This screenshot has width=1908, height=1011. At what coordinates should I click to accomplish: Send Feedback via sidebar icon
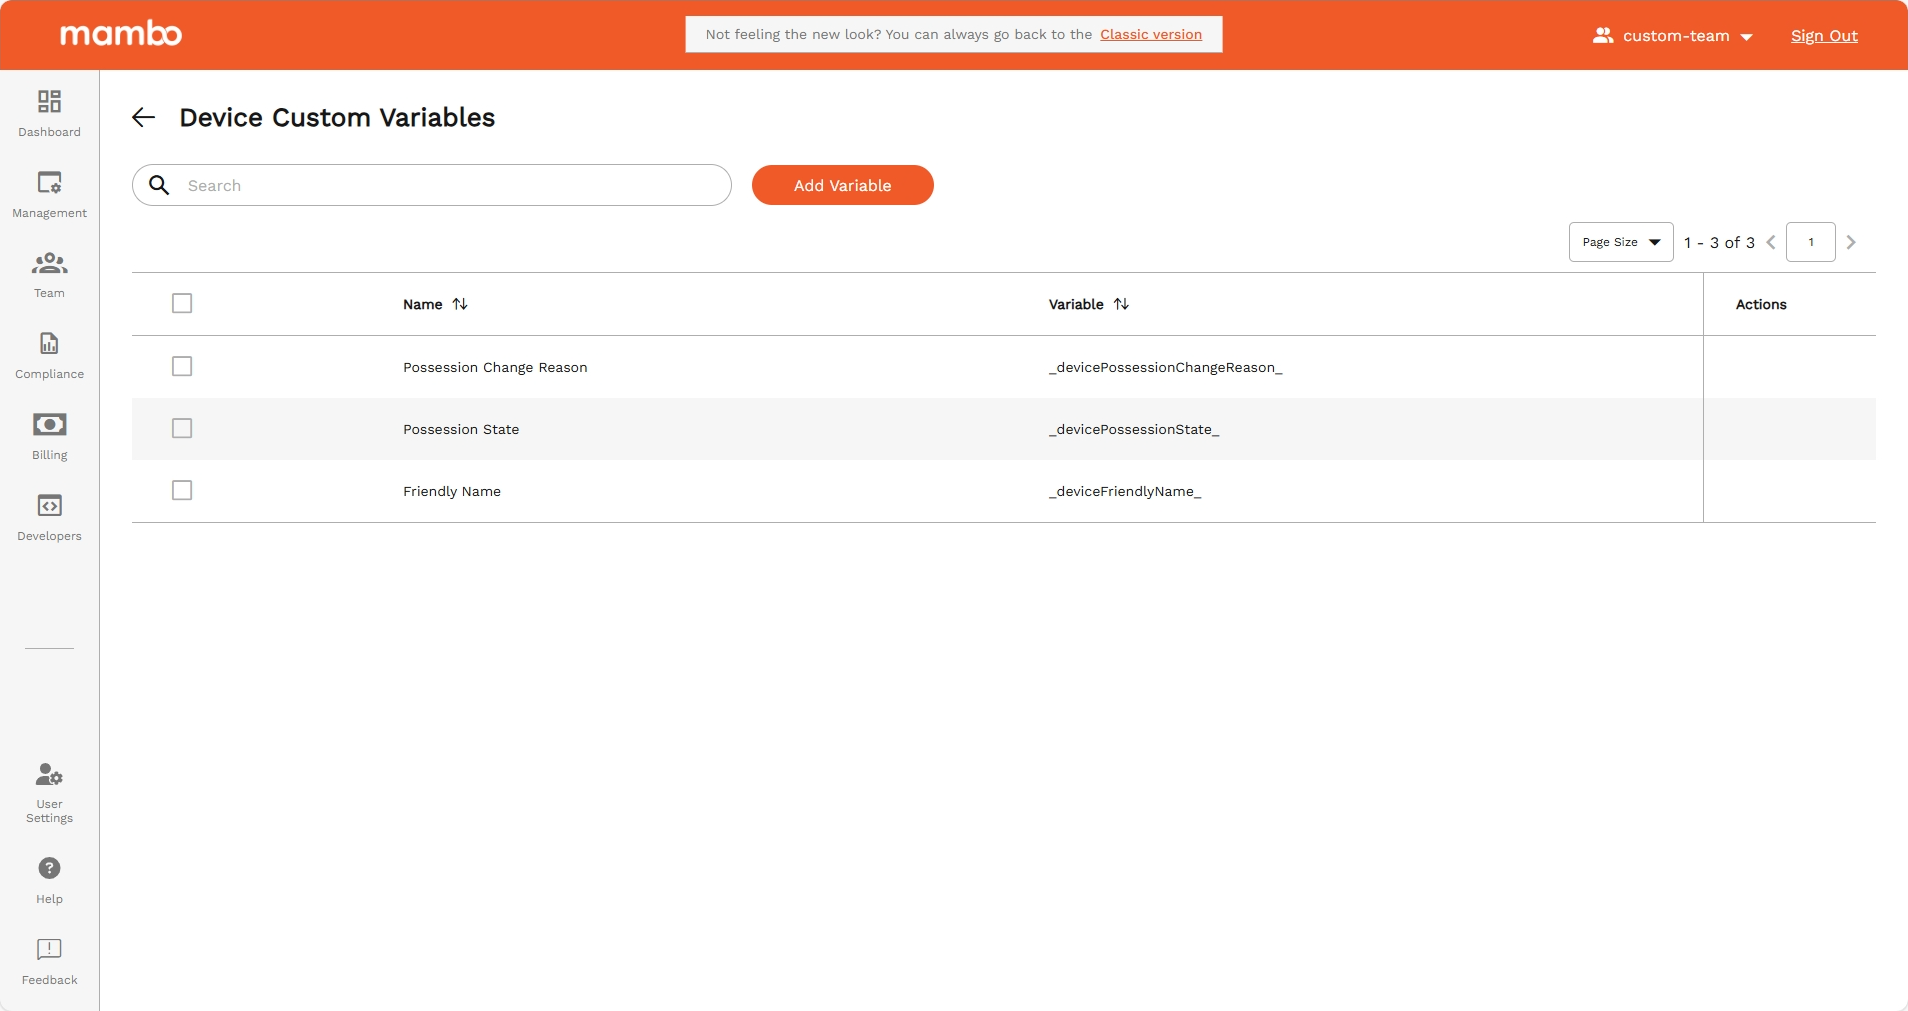click(x=48, y=958)
